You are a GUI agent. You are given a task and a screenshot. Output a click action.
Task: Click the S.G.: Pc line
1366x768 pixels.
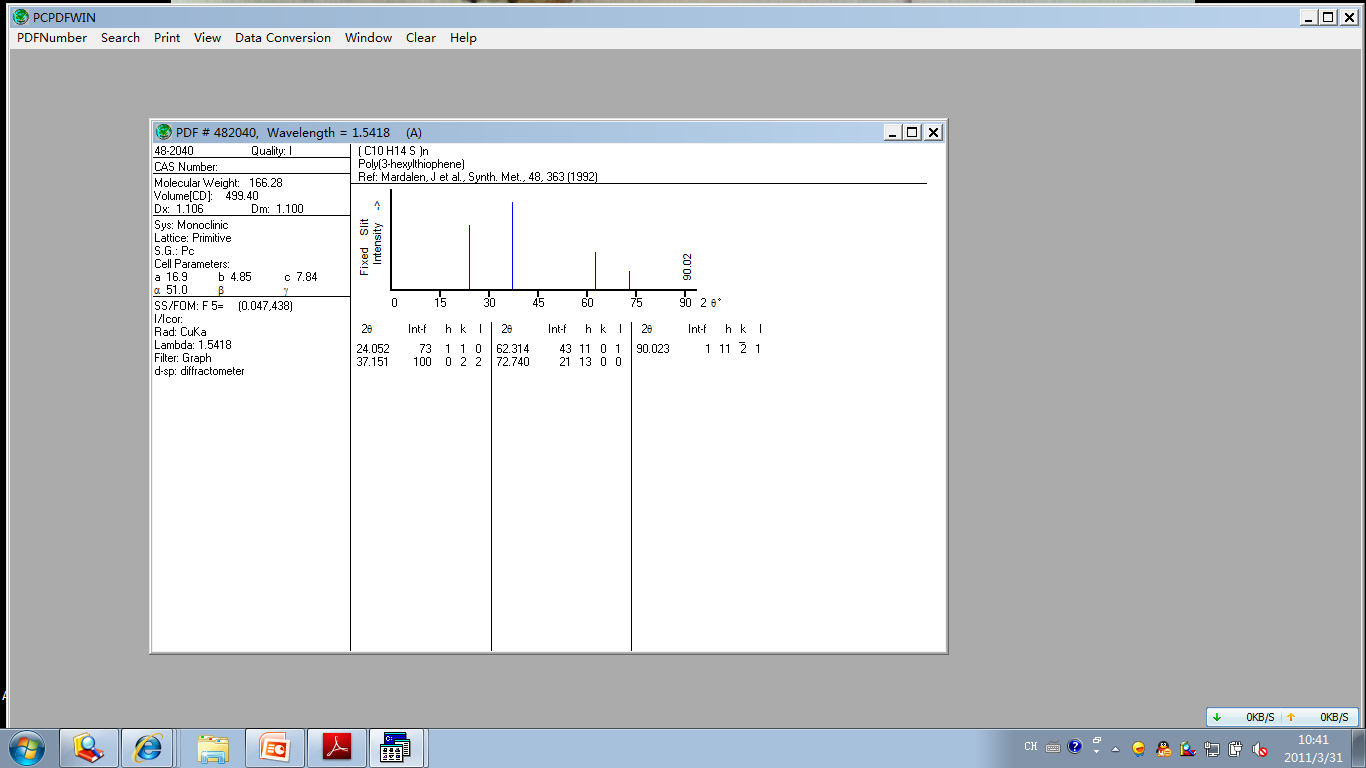(174, 251)
